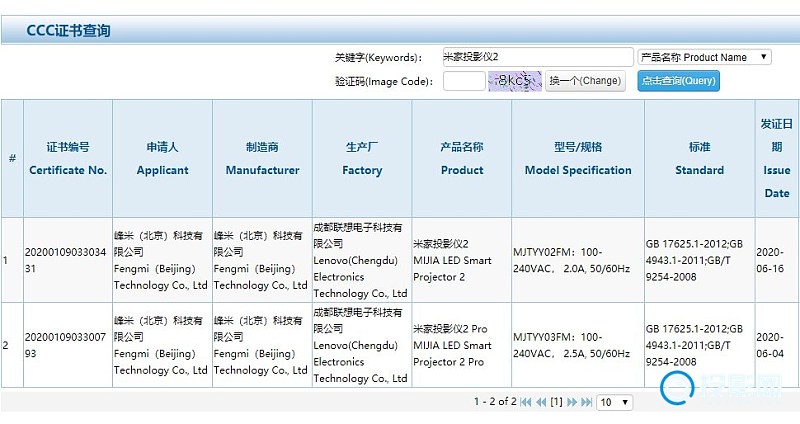Click the Model Specification column header
This screenshot has width=800, height=424.
point(578,159)
